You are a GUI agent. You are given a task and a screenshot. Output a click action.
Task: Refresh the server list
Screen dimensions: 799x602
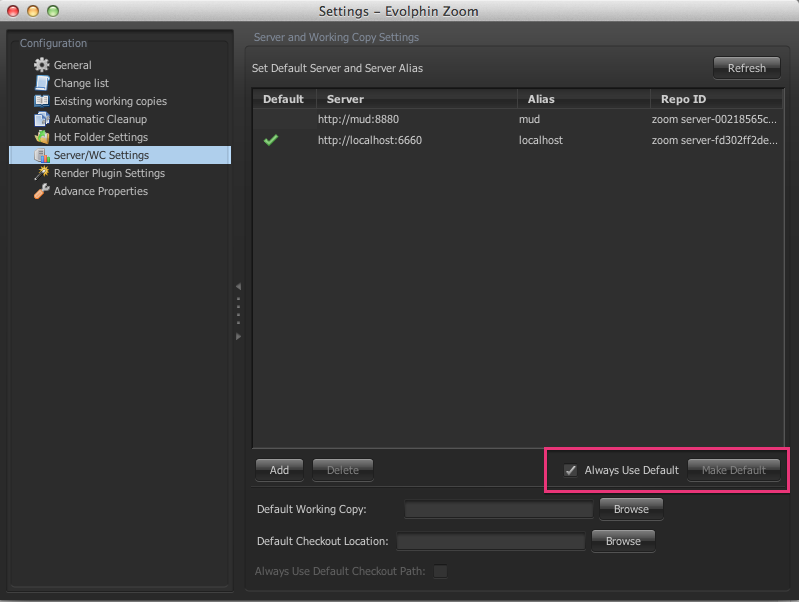[x=747, y=68]
